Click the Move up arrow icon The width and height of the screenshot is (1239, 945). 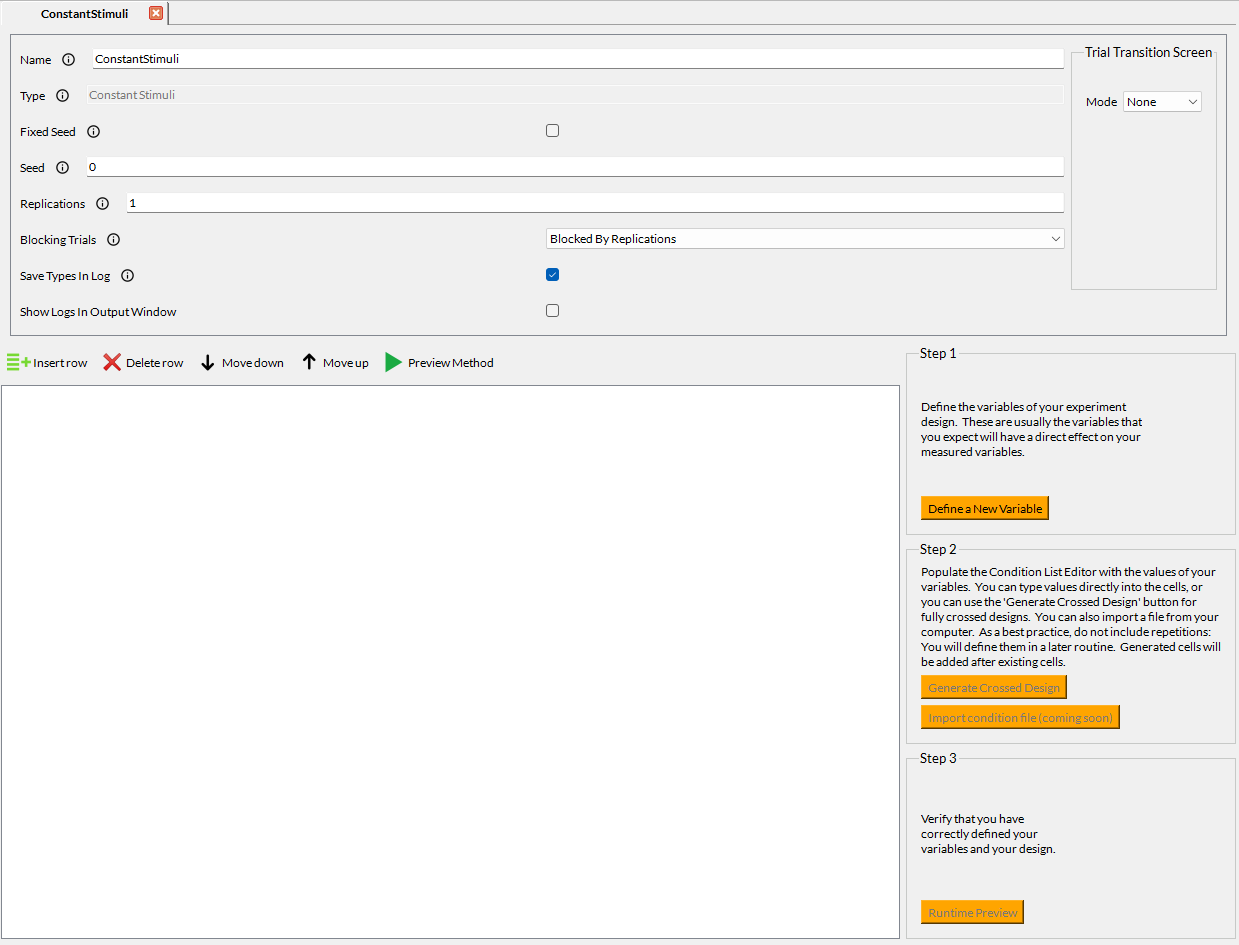tap(309, 363)
